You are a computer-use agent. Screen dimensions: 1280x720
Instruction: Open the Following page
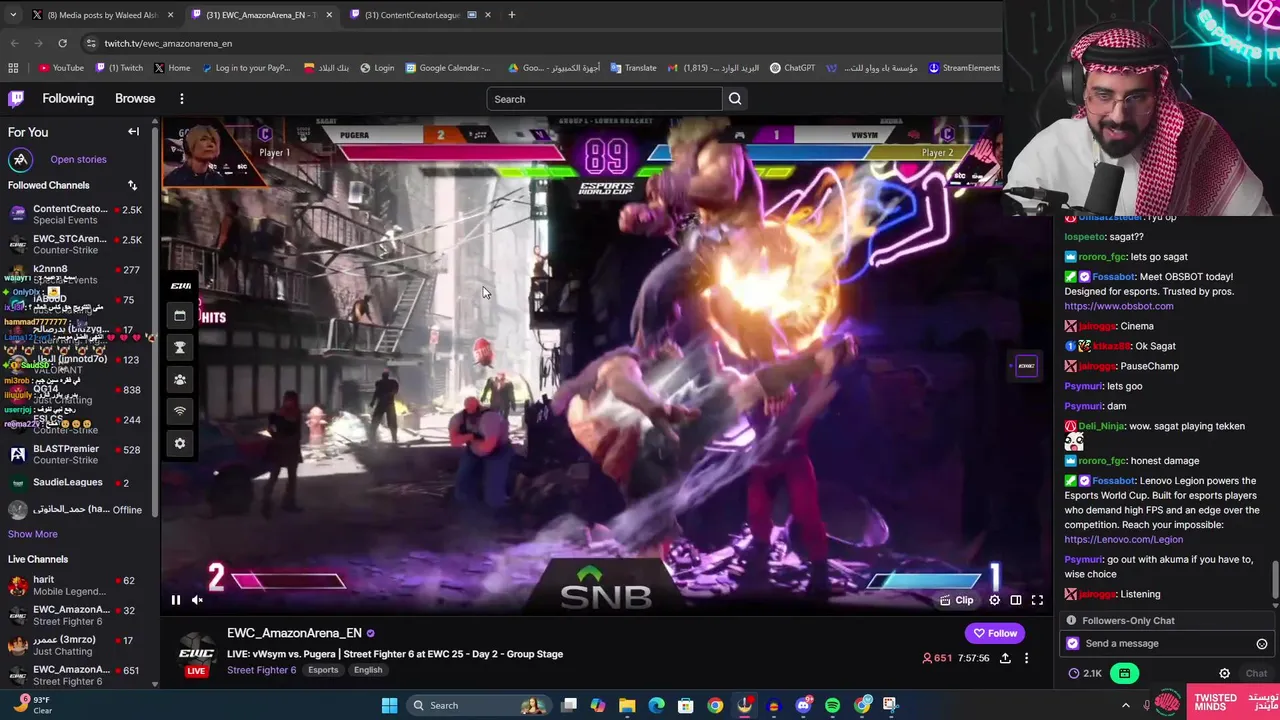tap(68, 99)
